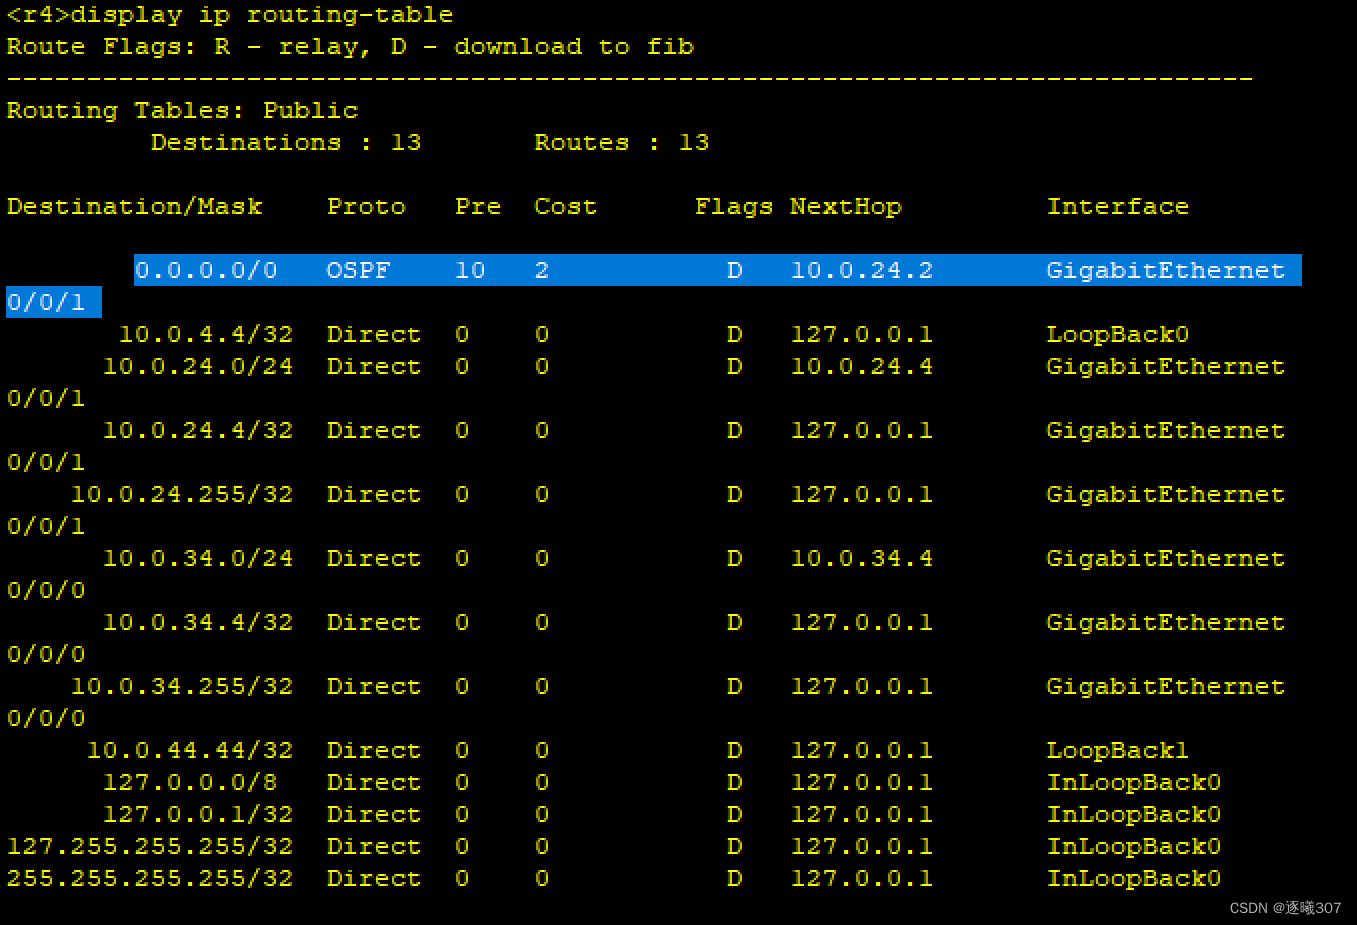This screenshot has width=1357, height=925.
Task: Click the destination 10.0.34.4/32
Action: [x=198, y=623]
